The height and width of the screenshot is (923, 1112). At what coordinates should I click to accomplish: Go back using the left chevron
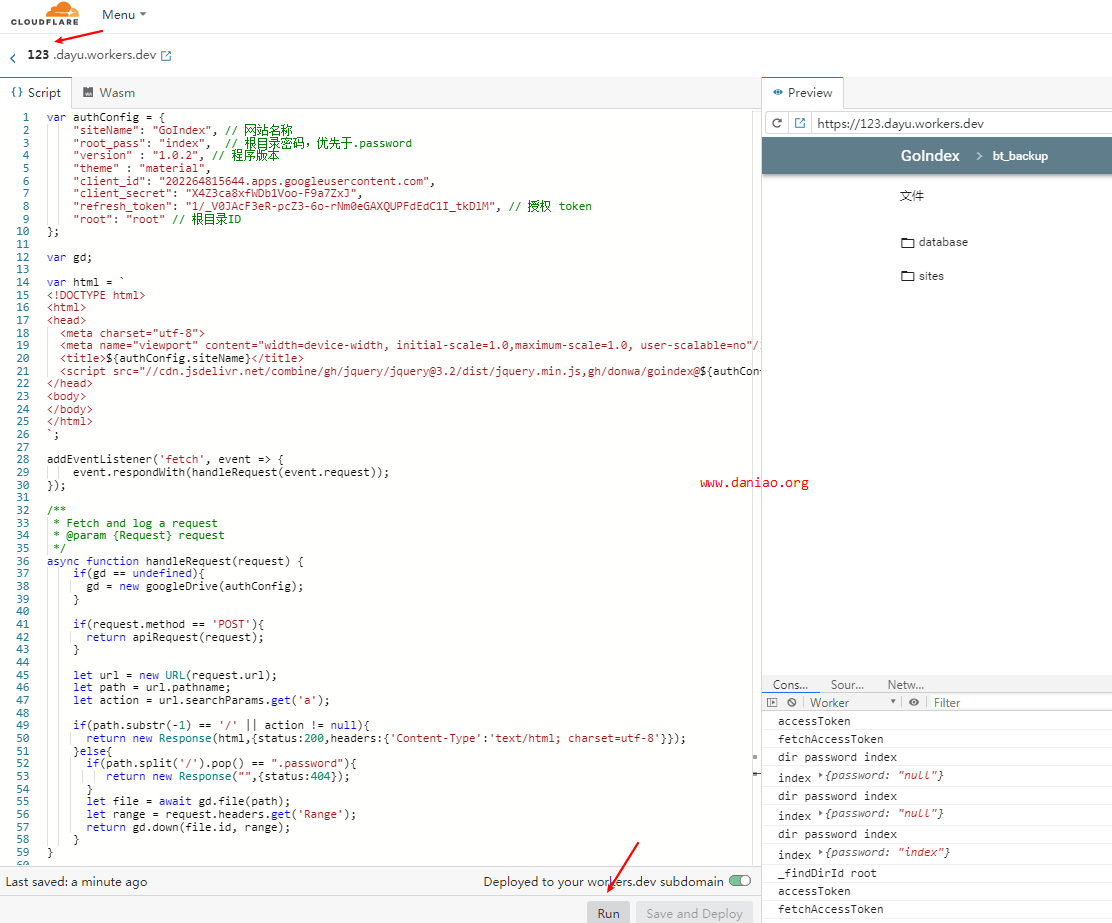[13, 58]
